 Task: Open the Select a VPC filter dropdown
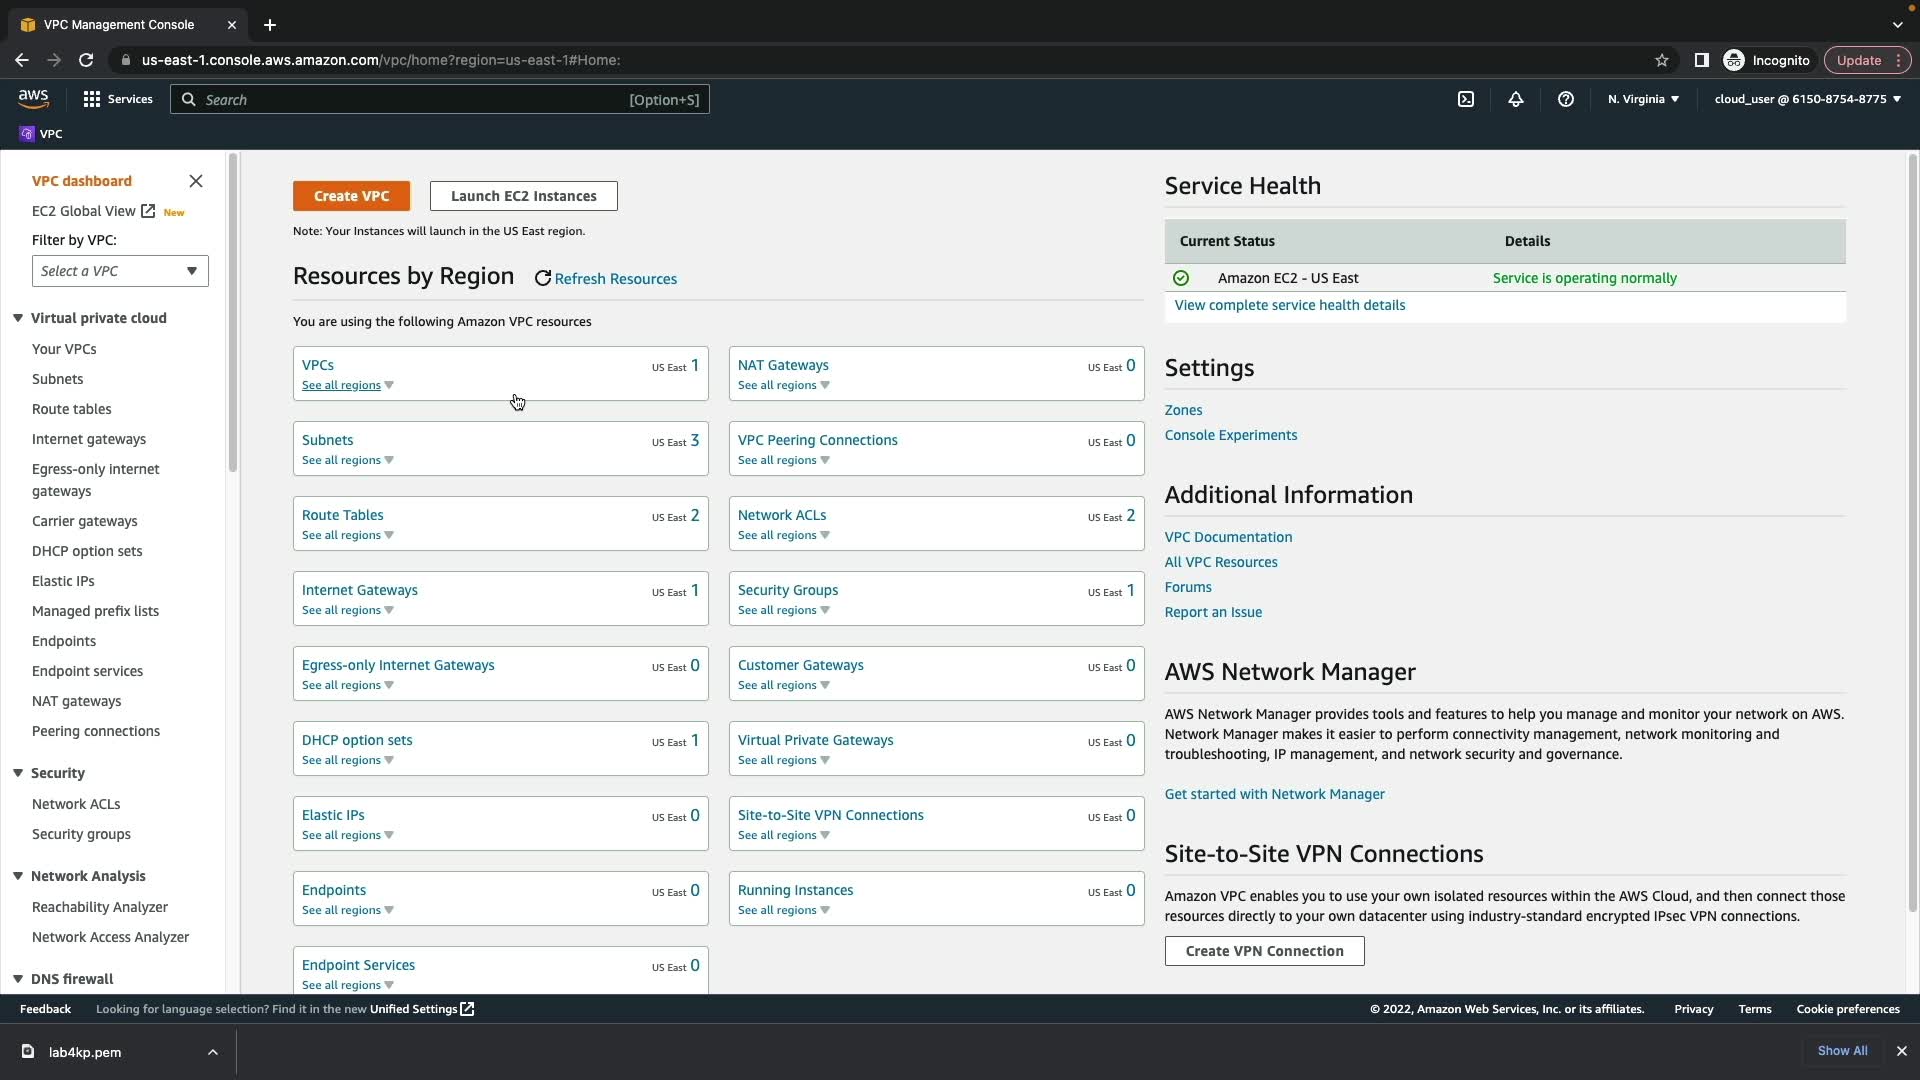tap(120, 271)
